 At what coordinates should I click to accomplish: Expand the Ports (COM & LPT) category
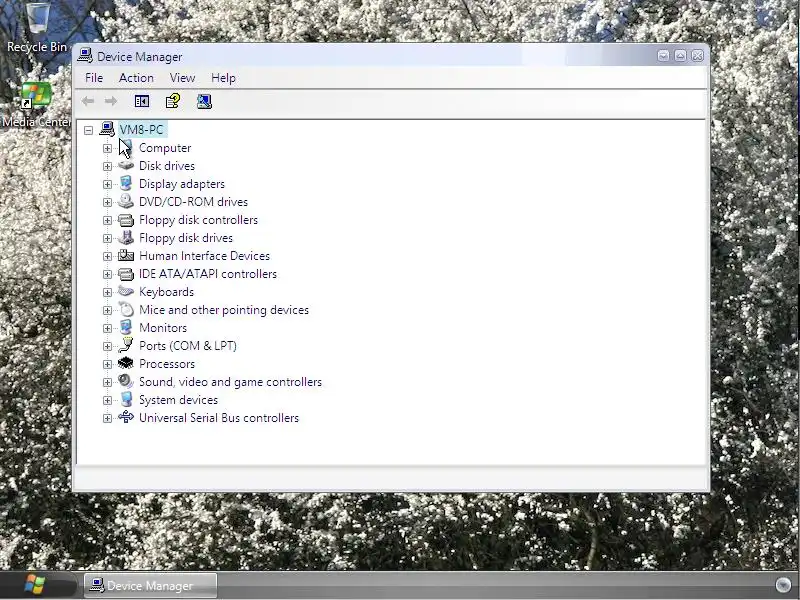[107, 346]
